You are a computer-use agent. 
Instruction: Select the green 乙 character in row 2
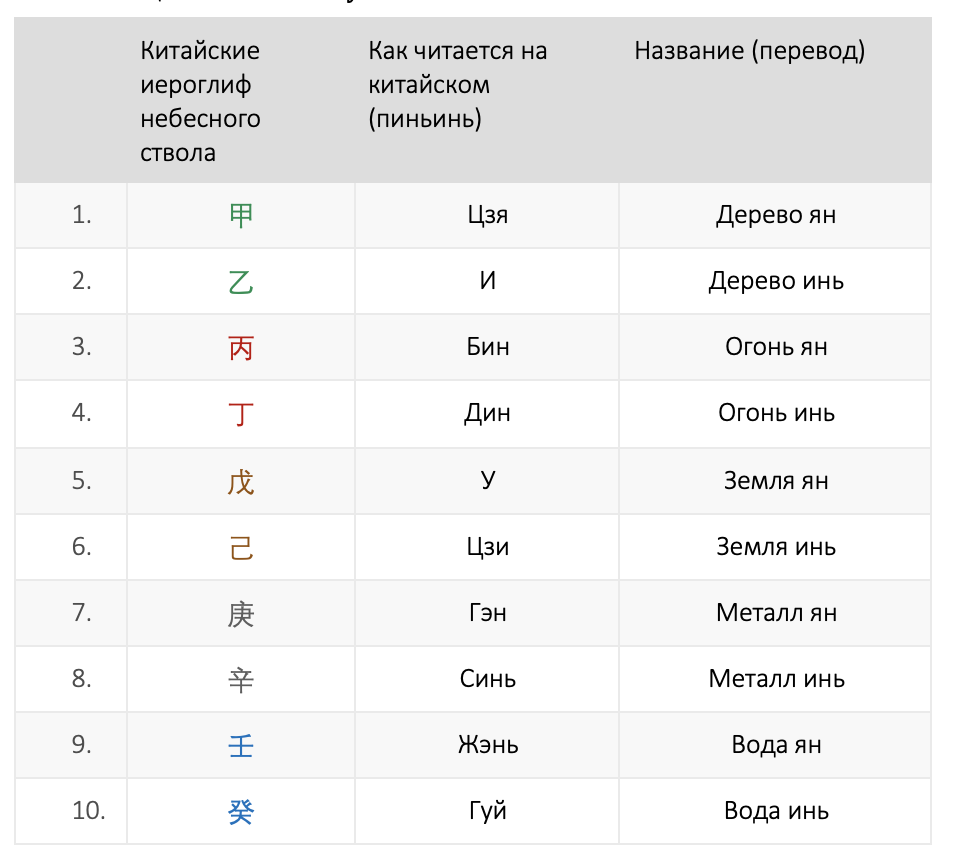click(x=241, y=282)
